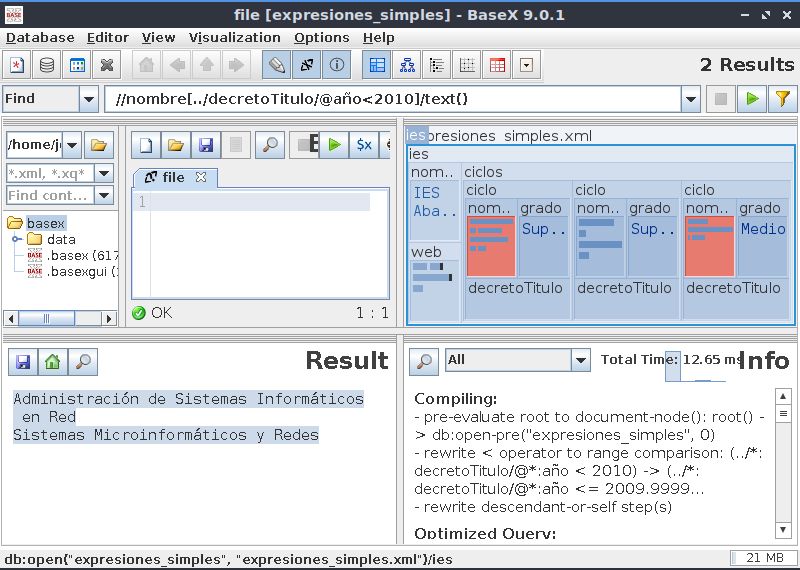Select the data folder in project tree

pos(61,239)
